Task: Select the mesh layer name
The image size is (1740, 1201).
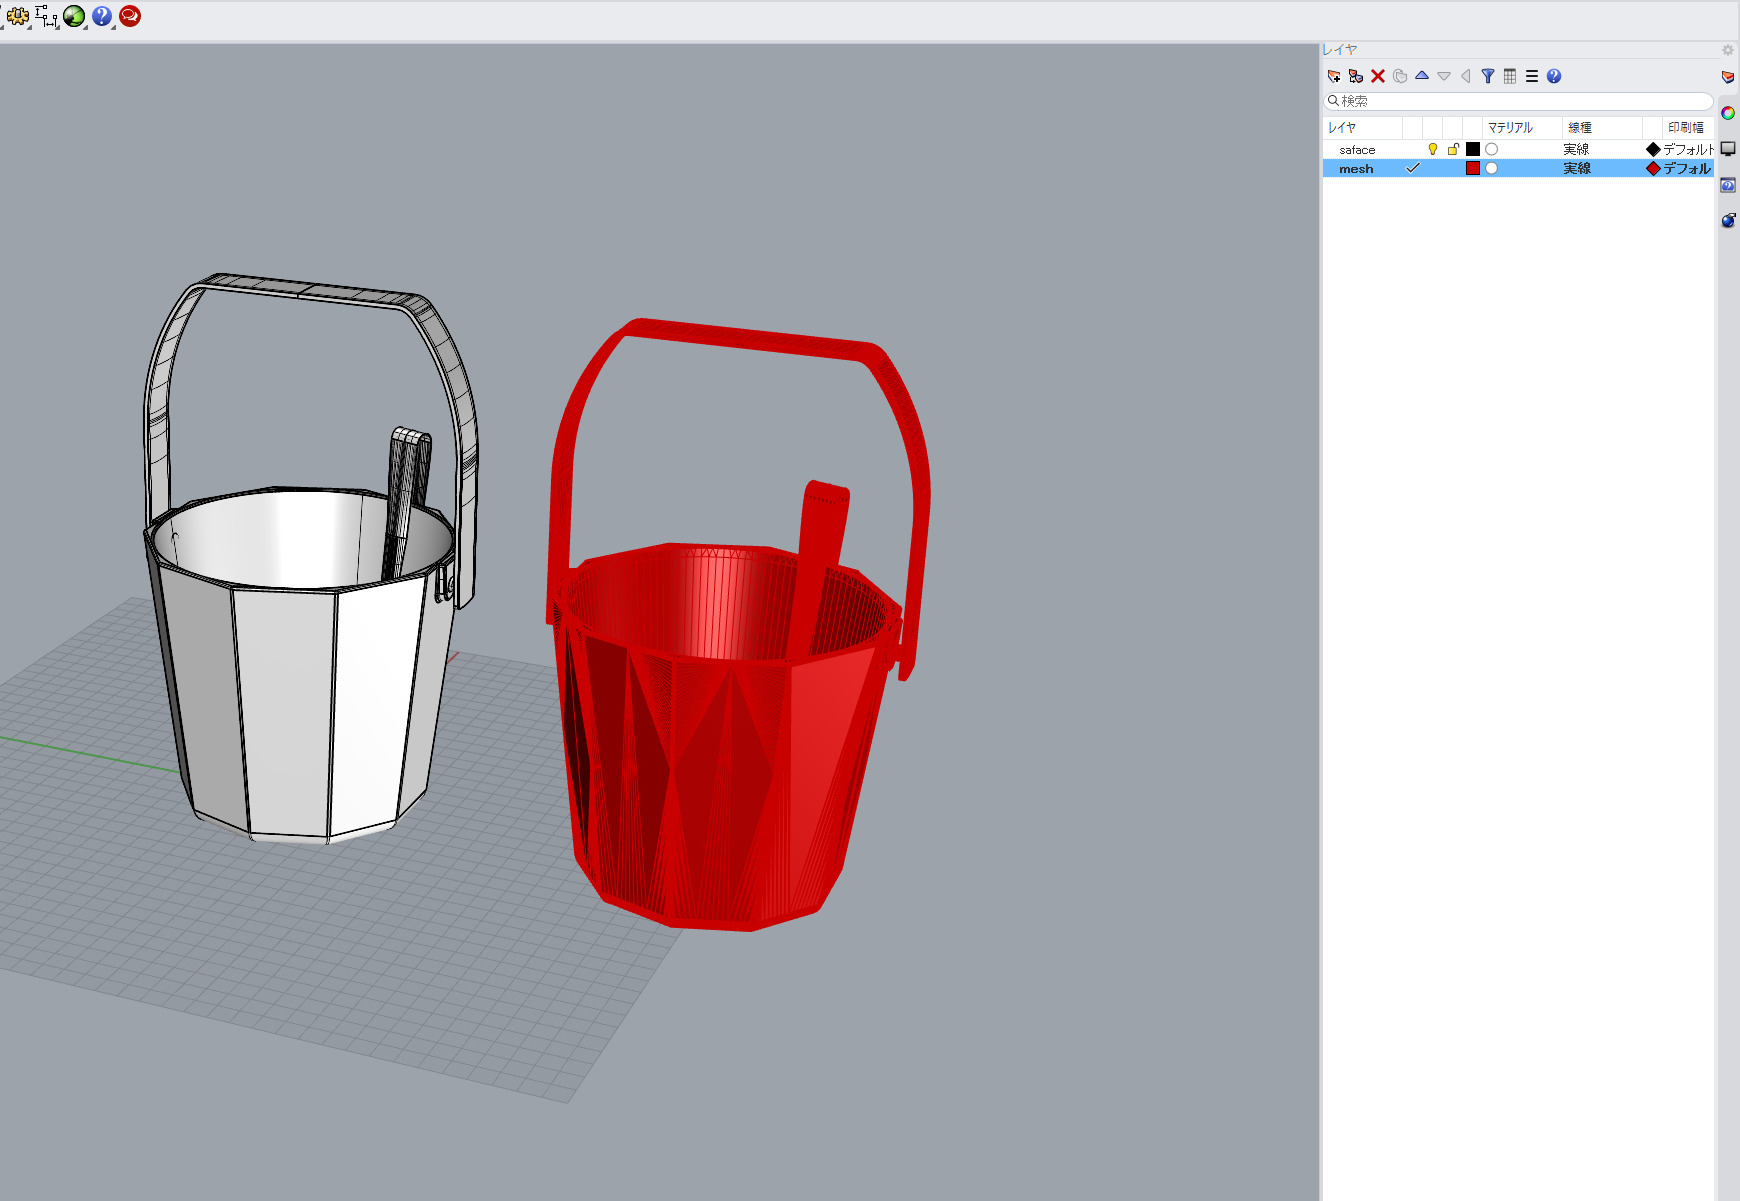Action: click(1356, 168)
